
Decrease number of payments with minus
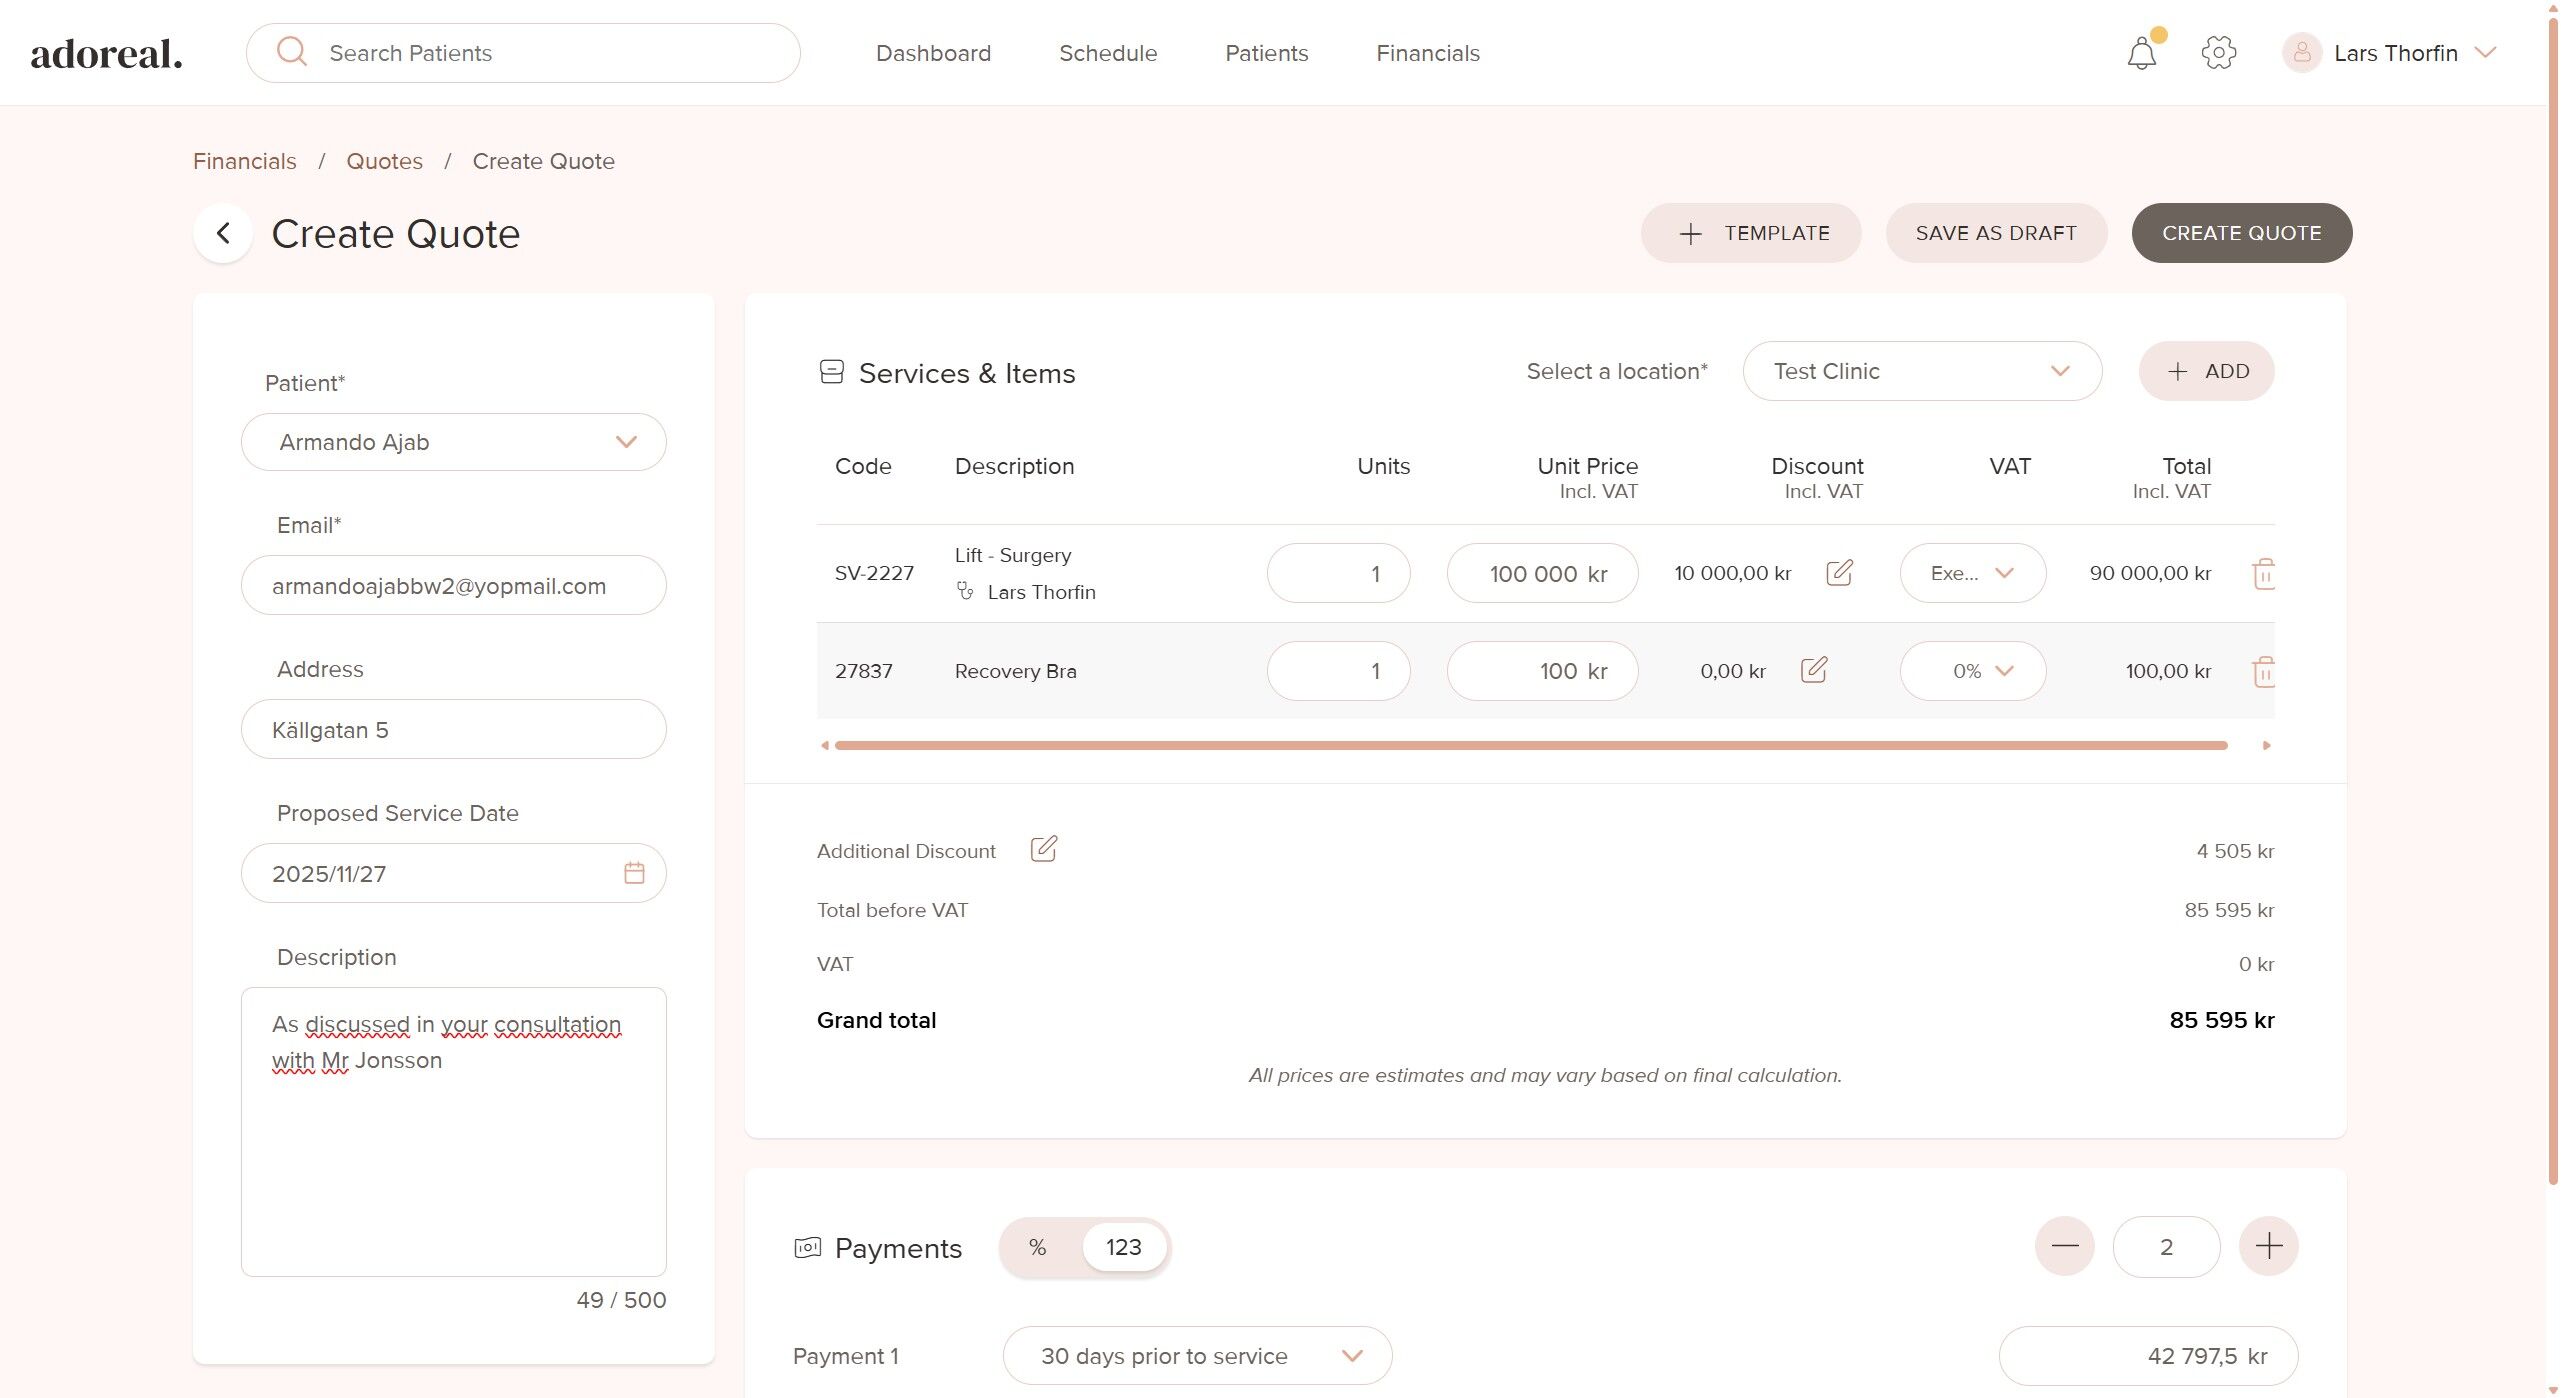coord(2064,1246)
